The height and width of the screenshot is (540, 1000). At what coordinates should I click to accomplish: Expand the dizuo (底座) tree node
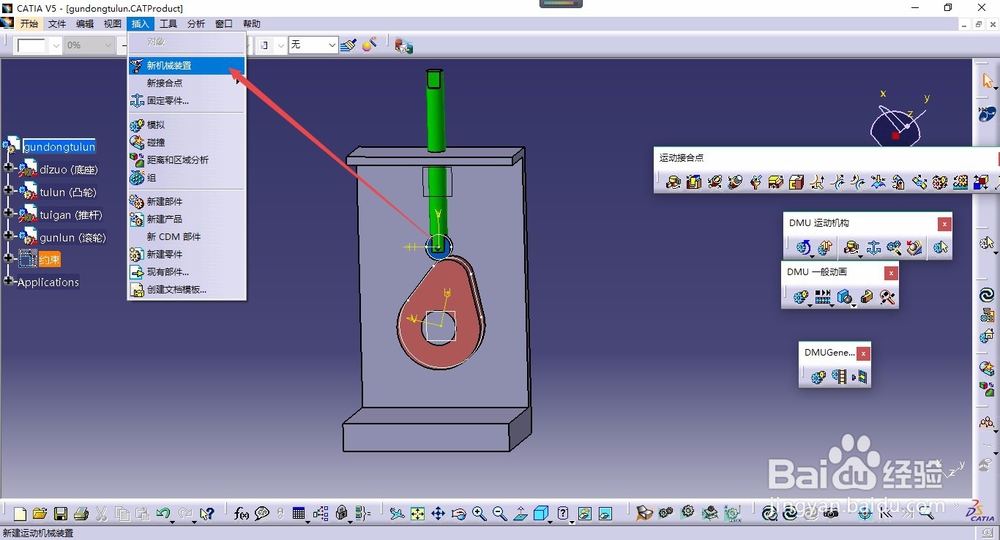point(8,168)
